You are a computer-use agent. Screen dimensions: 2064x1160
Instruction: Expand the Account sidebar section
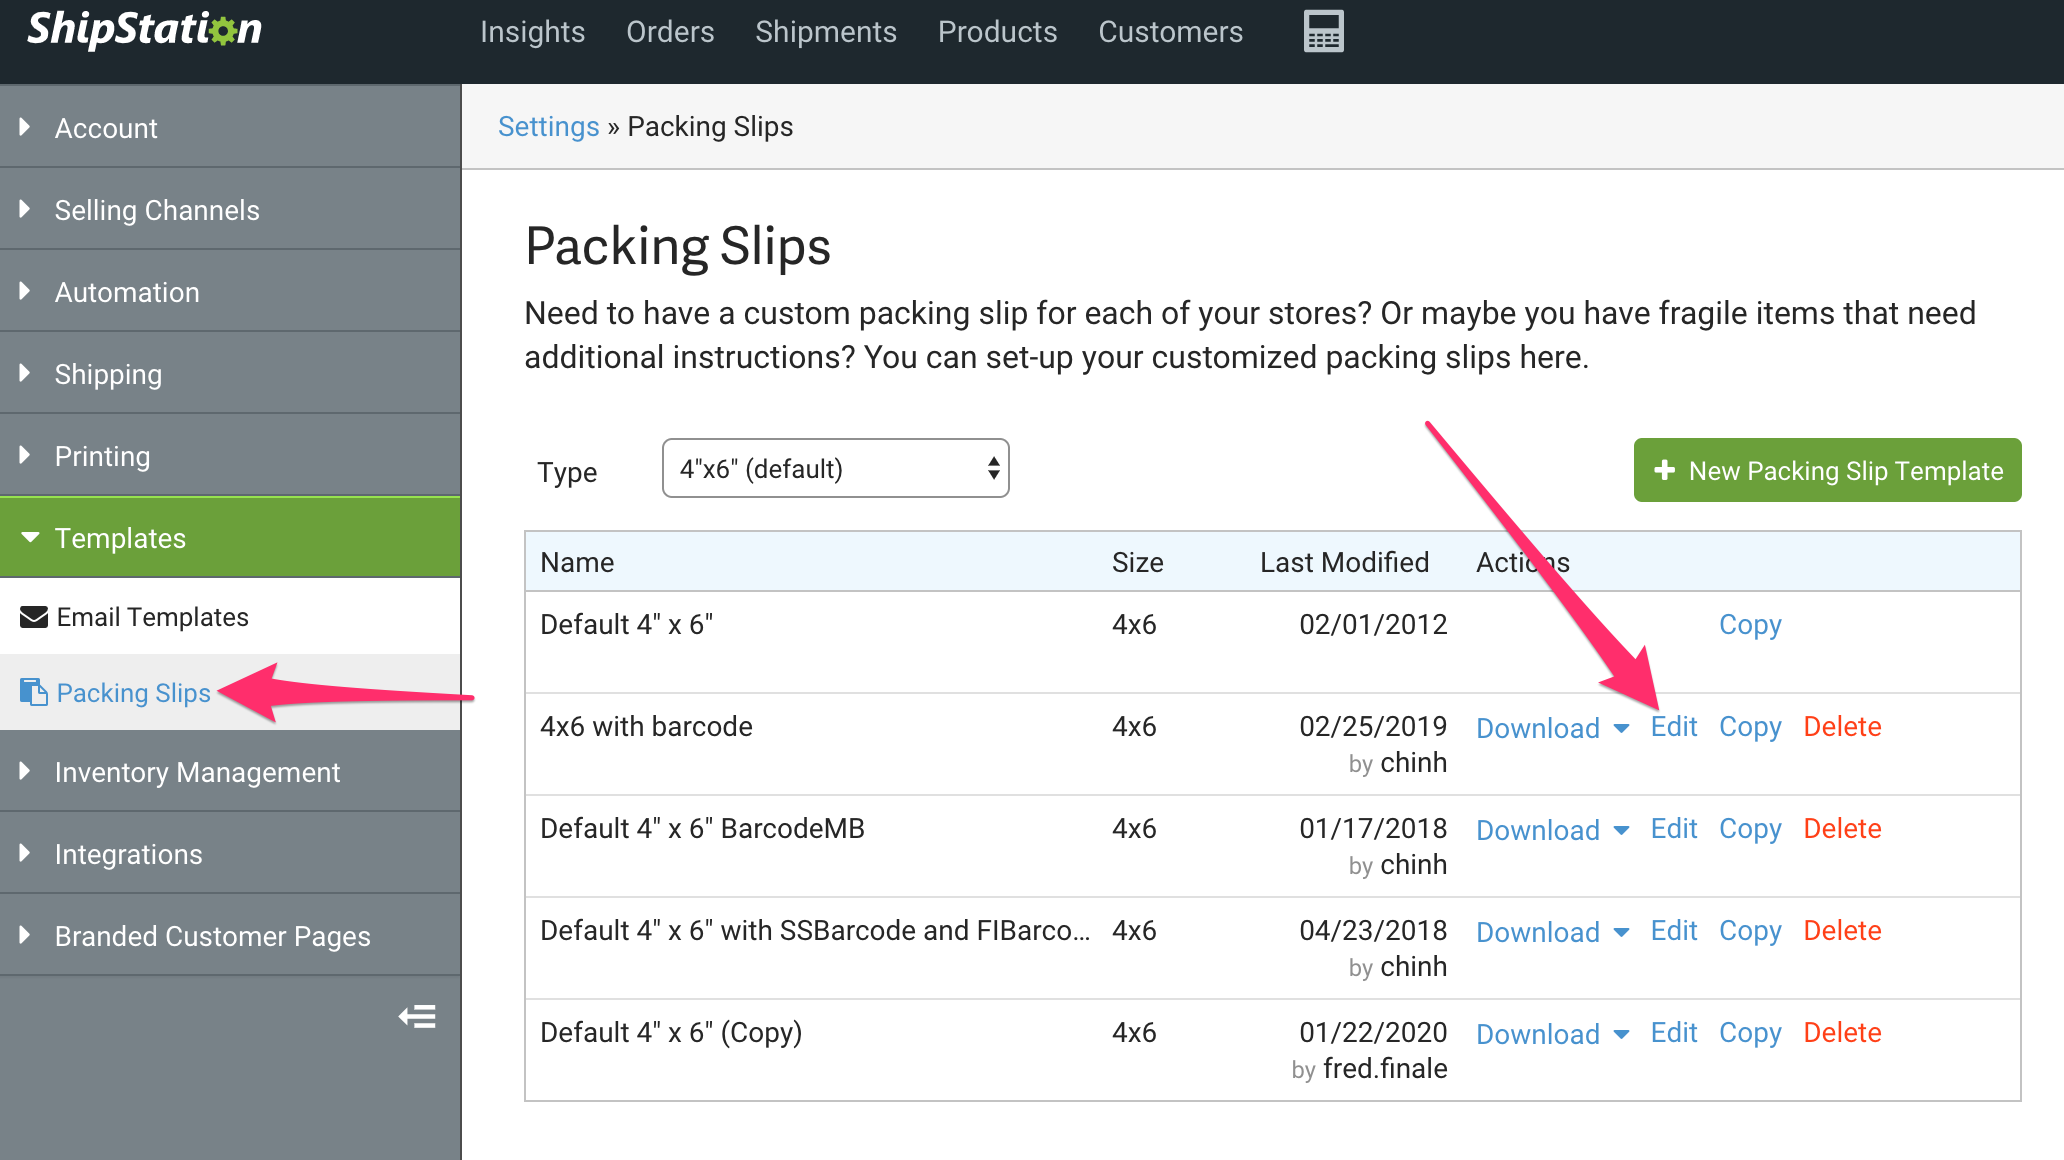tap(106, 128)
